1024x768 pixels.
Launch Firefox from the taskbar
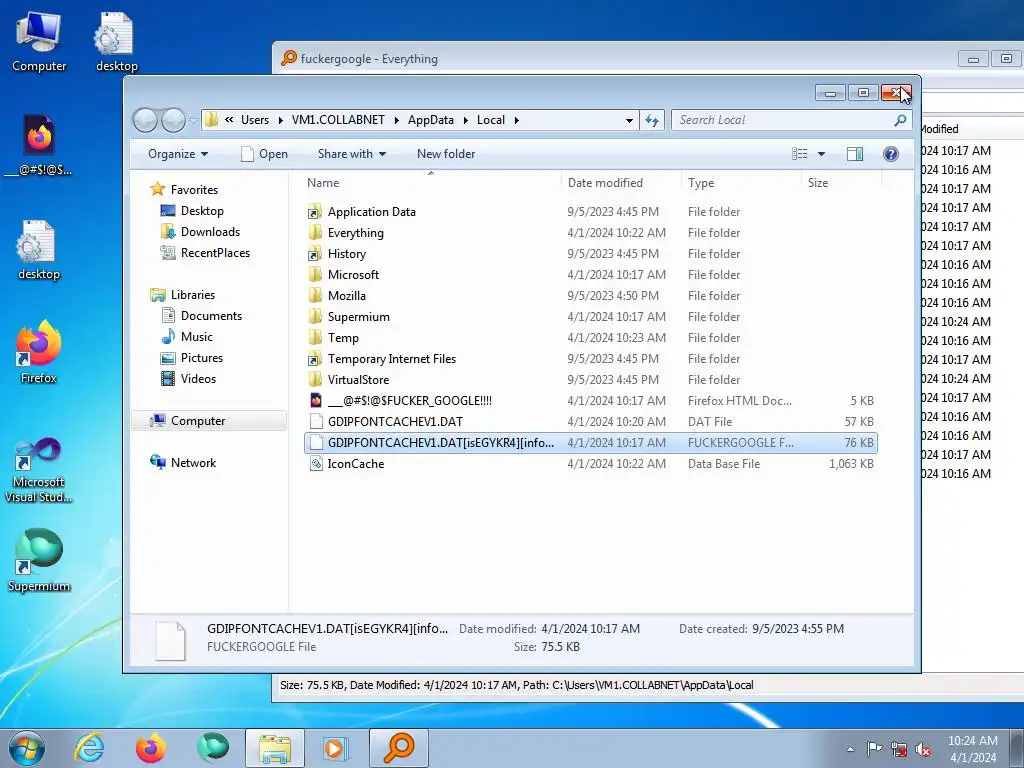tap(151, 748)
